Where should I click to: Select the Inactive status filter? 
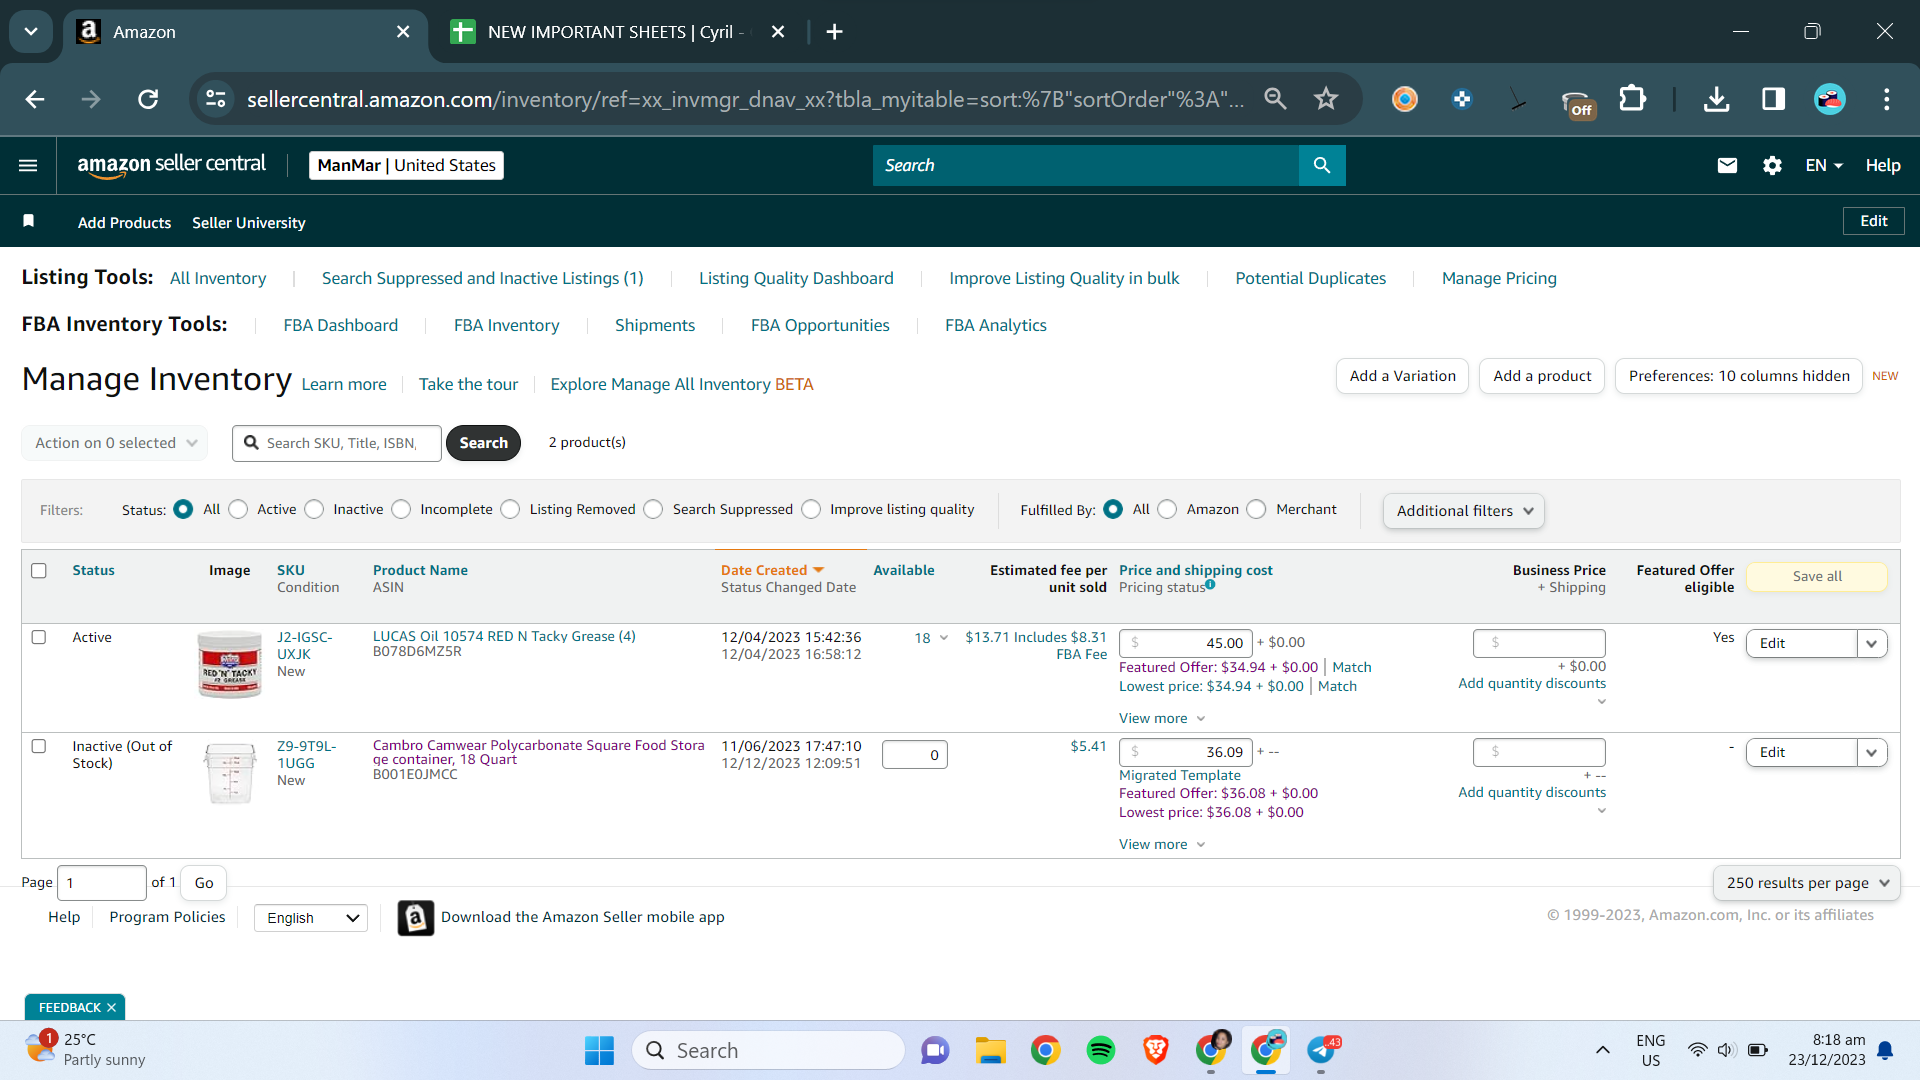[314, 509]
